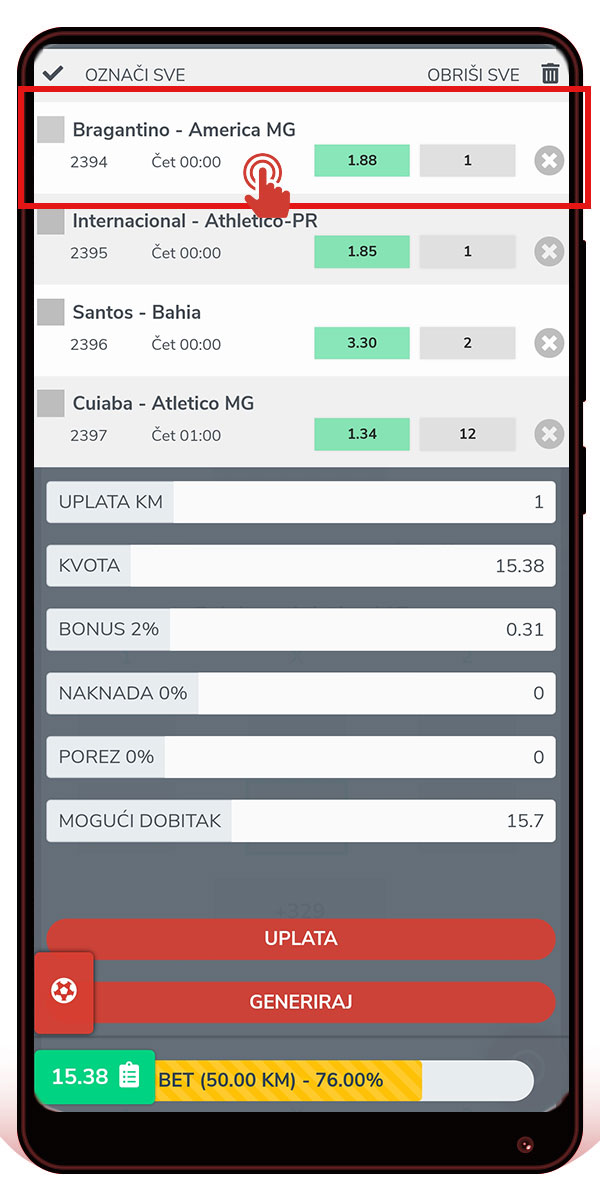600x1200 pixels.
Task: Tap OBRIŠI SVE to clear ticket
Action: point(473,75)
